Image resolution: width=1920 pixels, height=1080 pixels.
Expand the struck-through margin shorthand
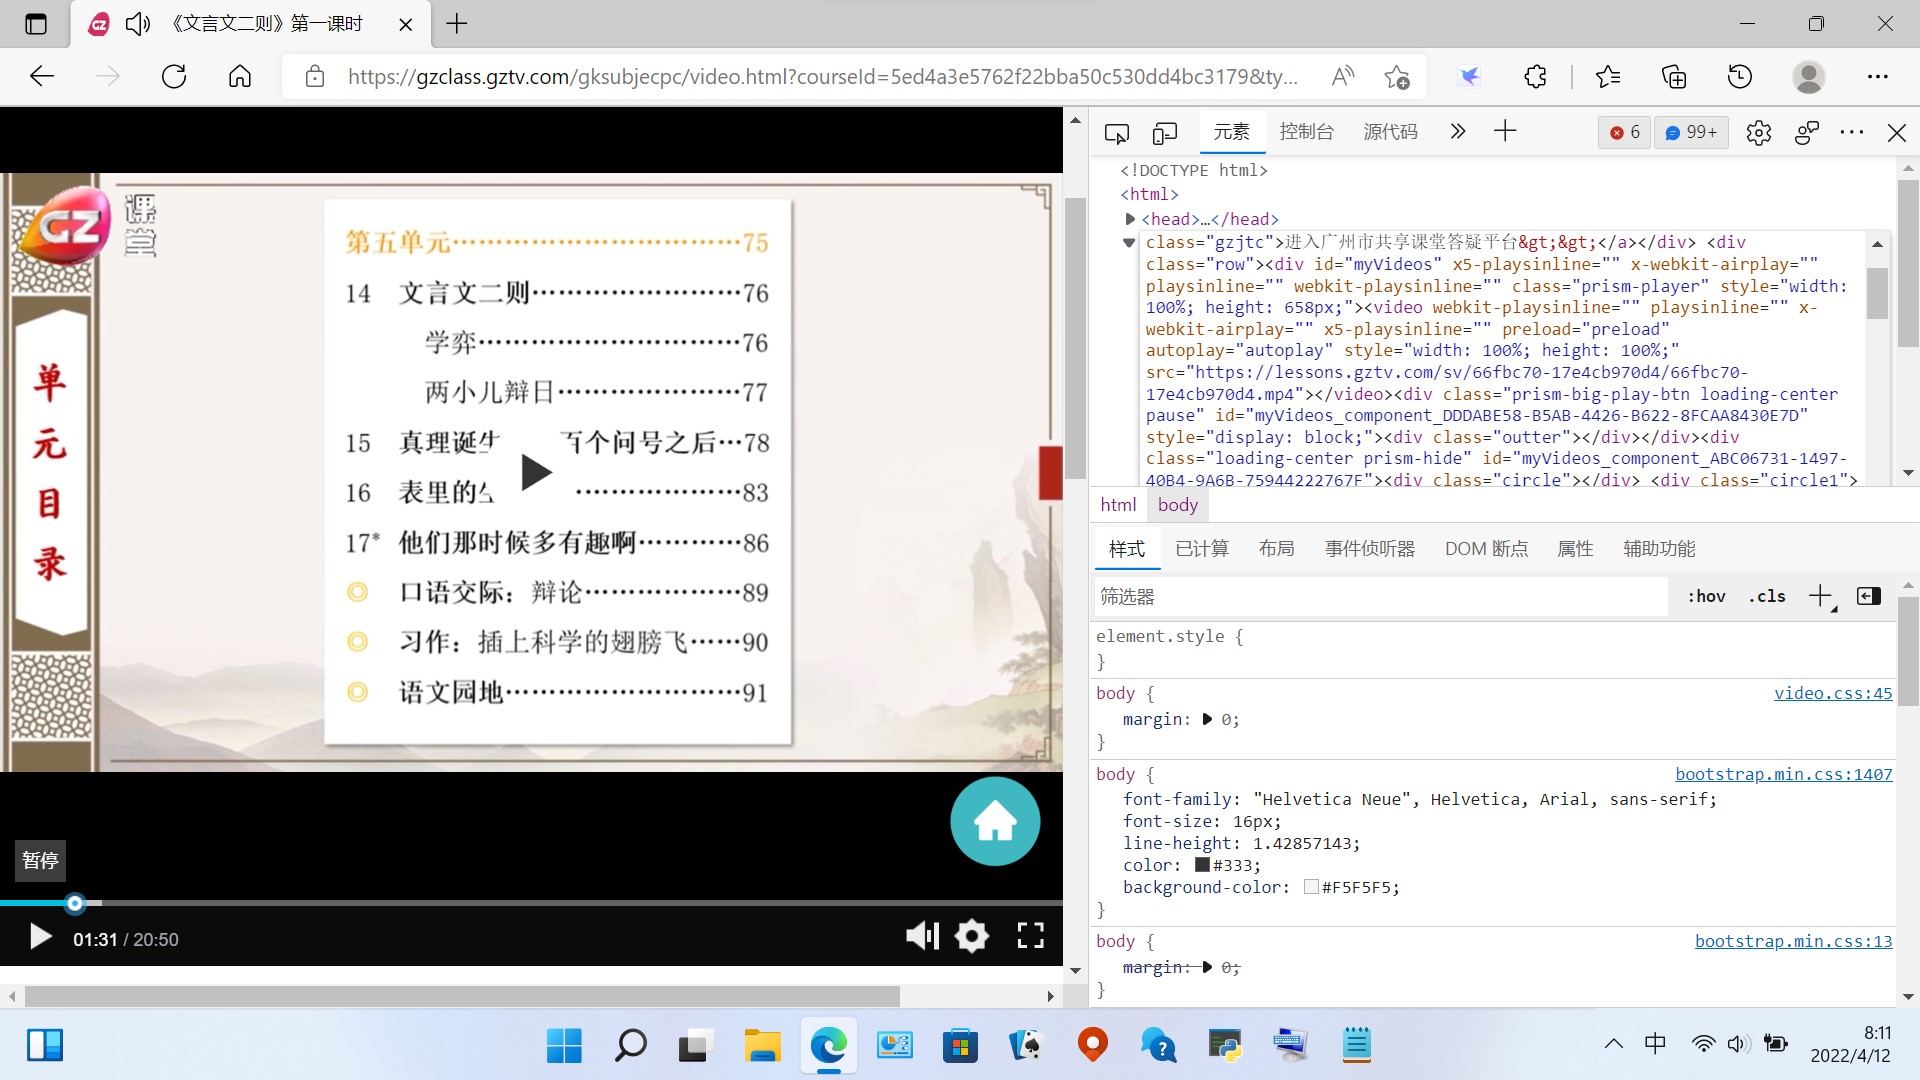click(x=1207, y=967)
